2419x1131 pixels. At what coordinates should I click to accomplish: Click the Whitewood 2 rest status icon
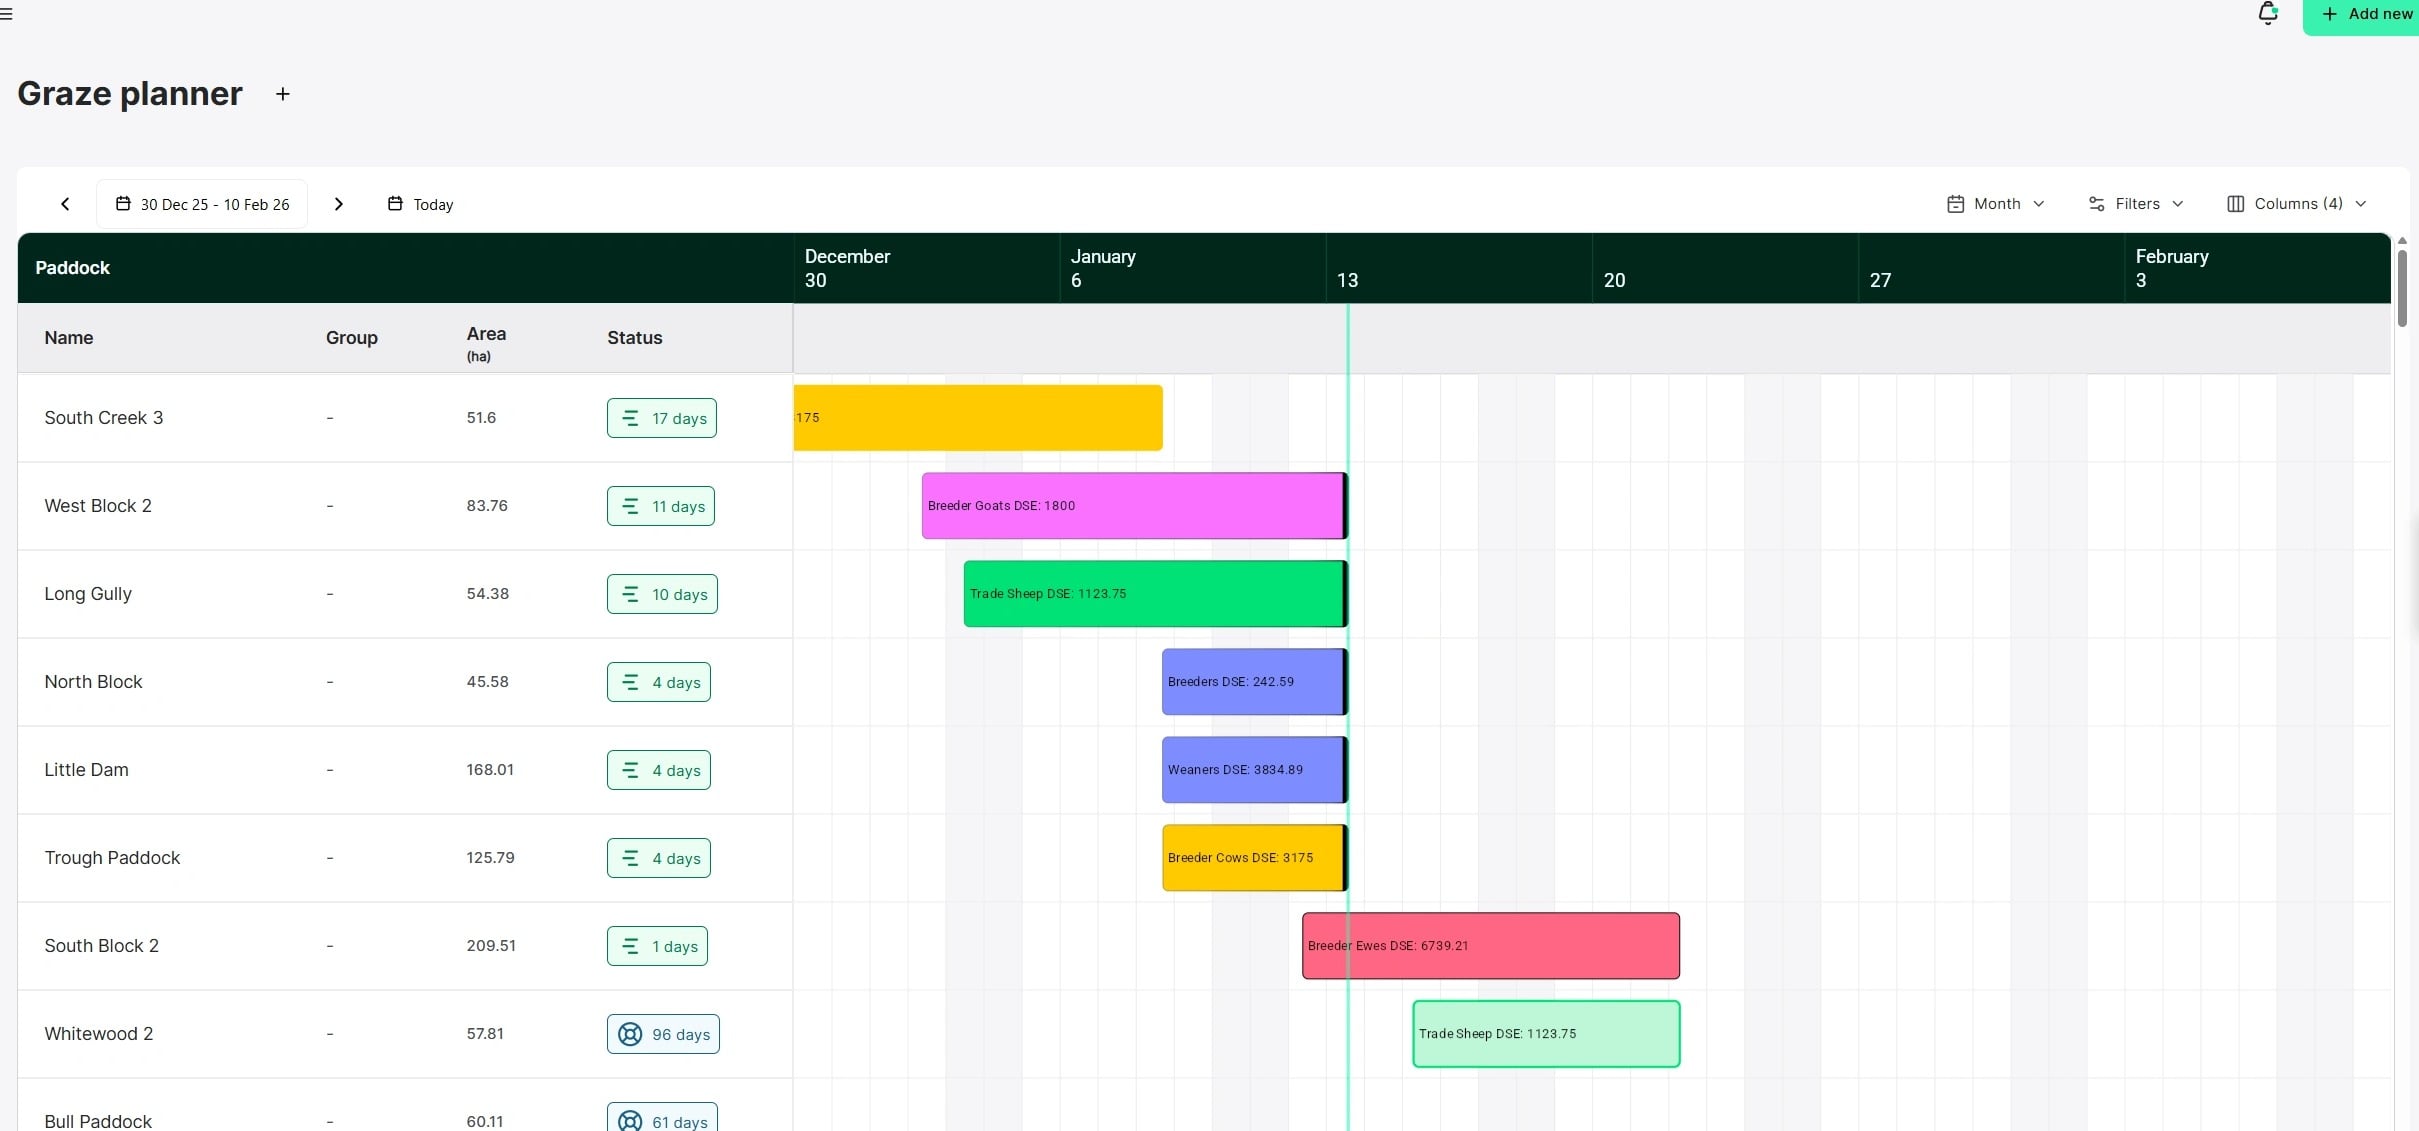point(630,1034)
